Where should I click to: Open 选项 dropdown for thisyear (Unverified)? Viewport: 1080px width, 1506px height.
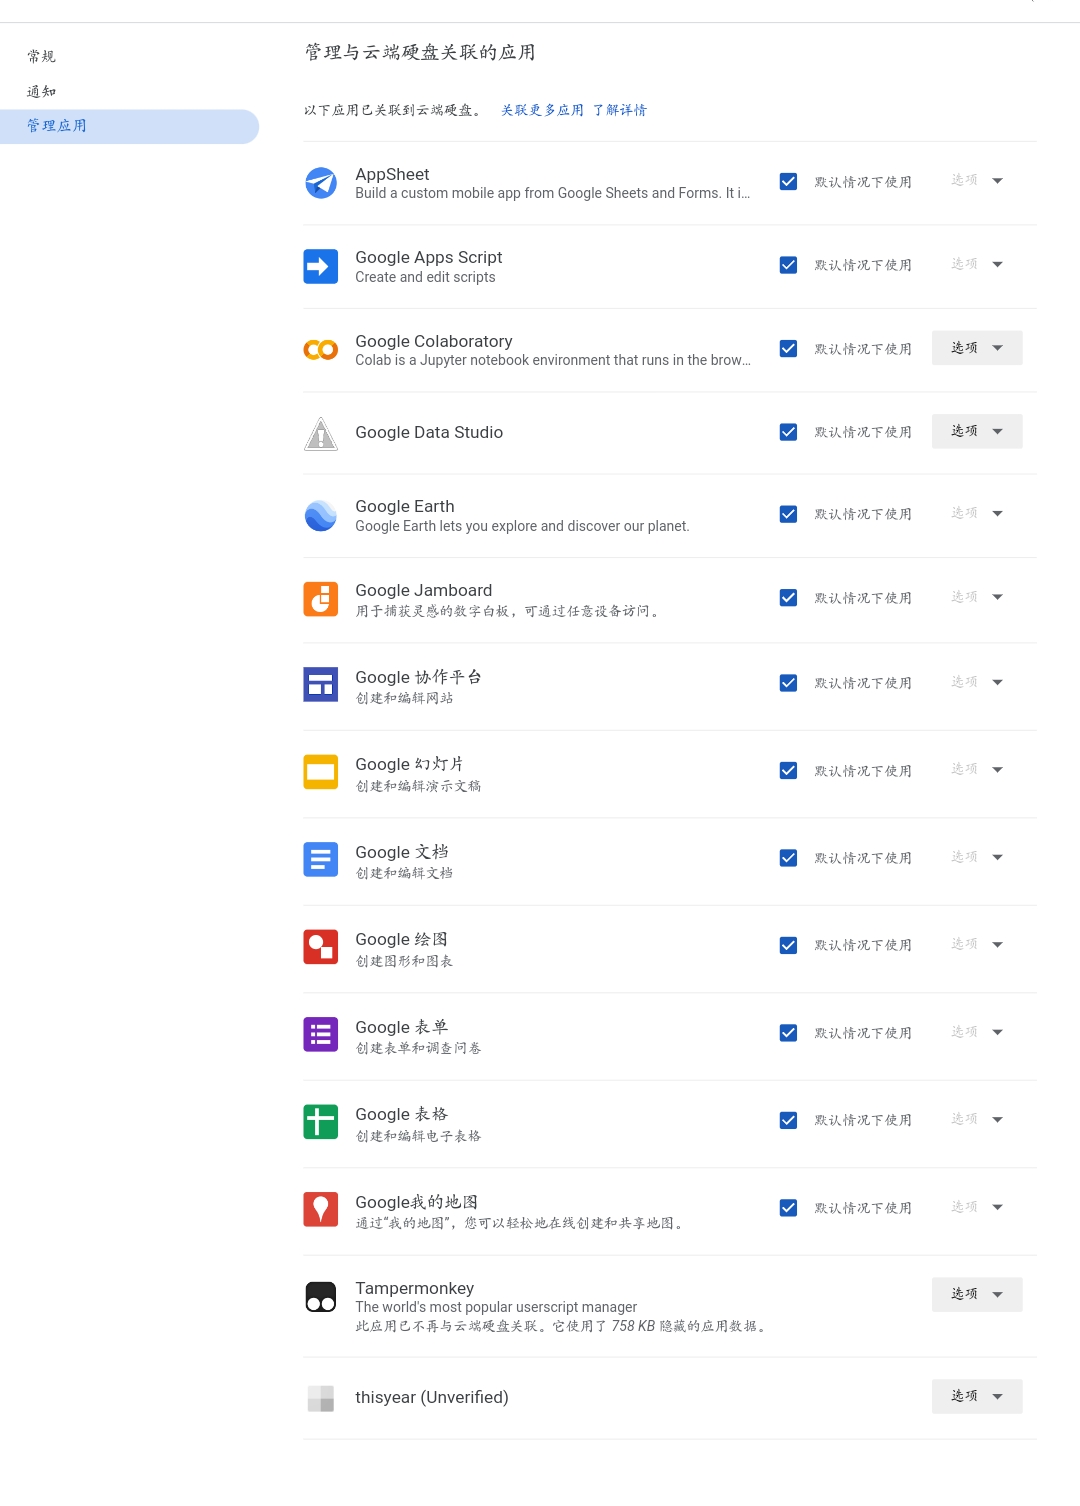coord(977,1396)
